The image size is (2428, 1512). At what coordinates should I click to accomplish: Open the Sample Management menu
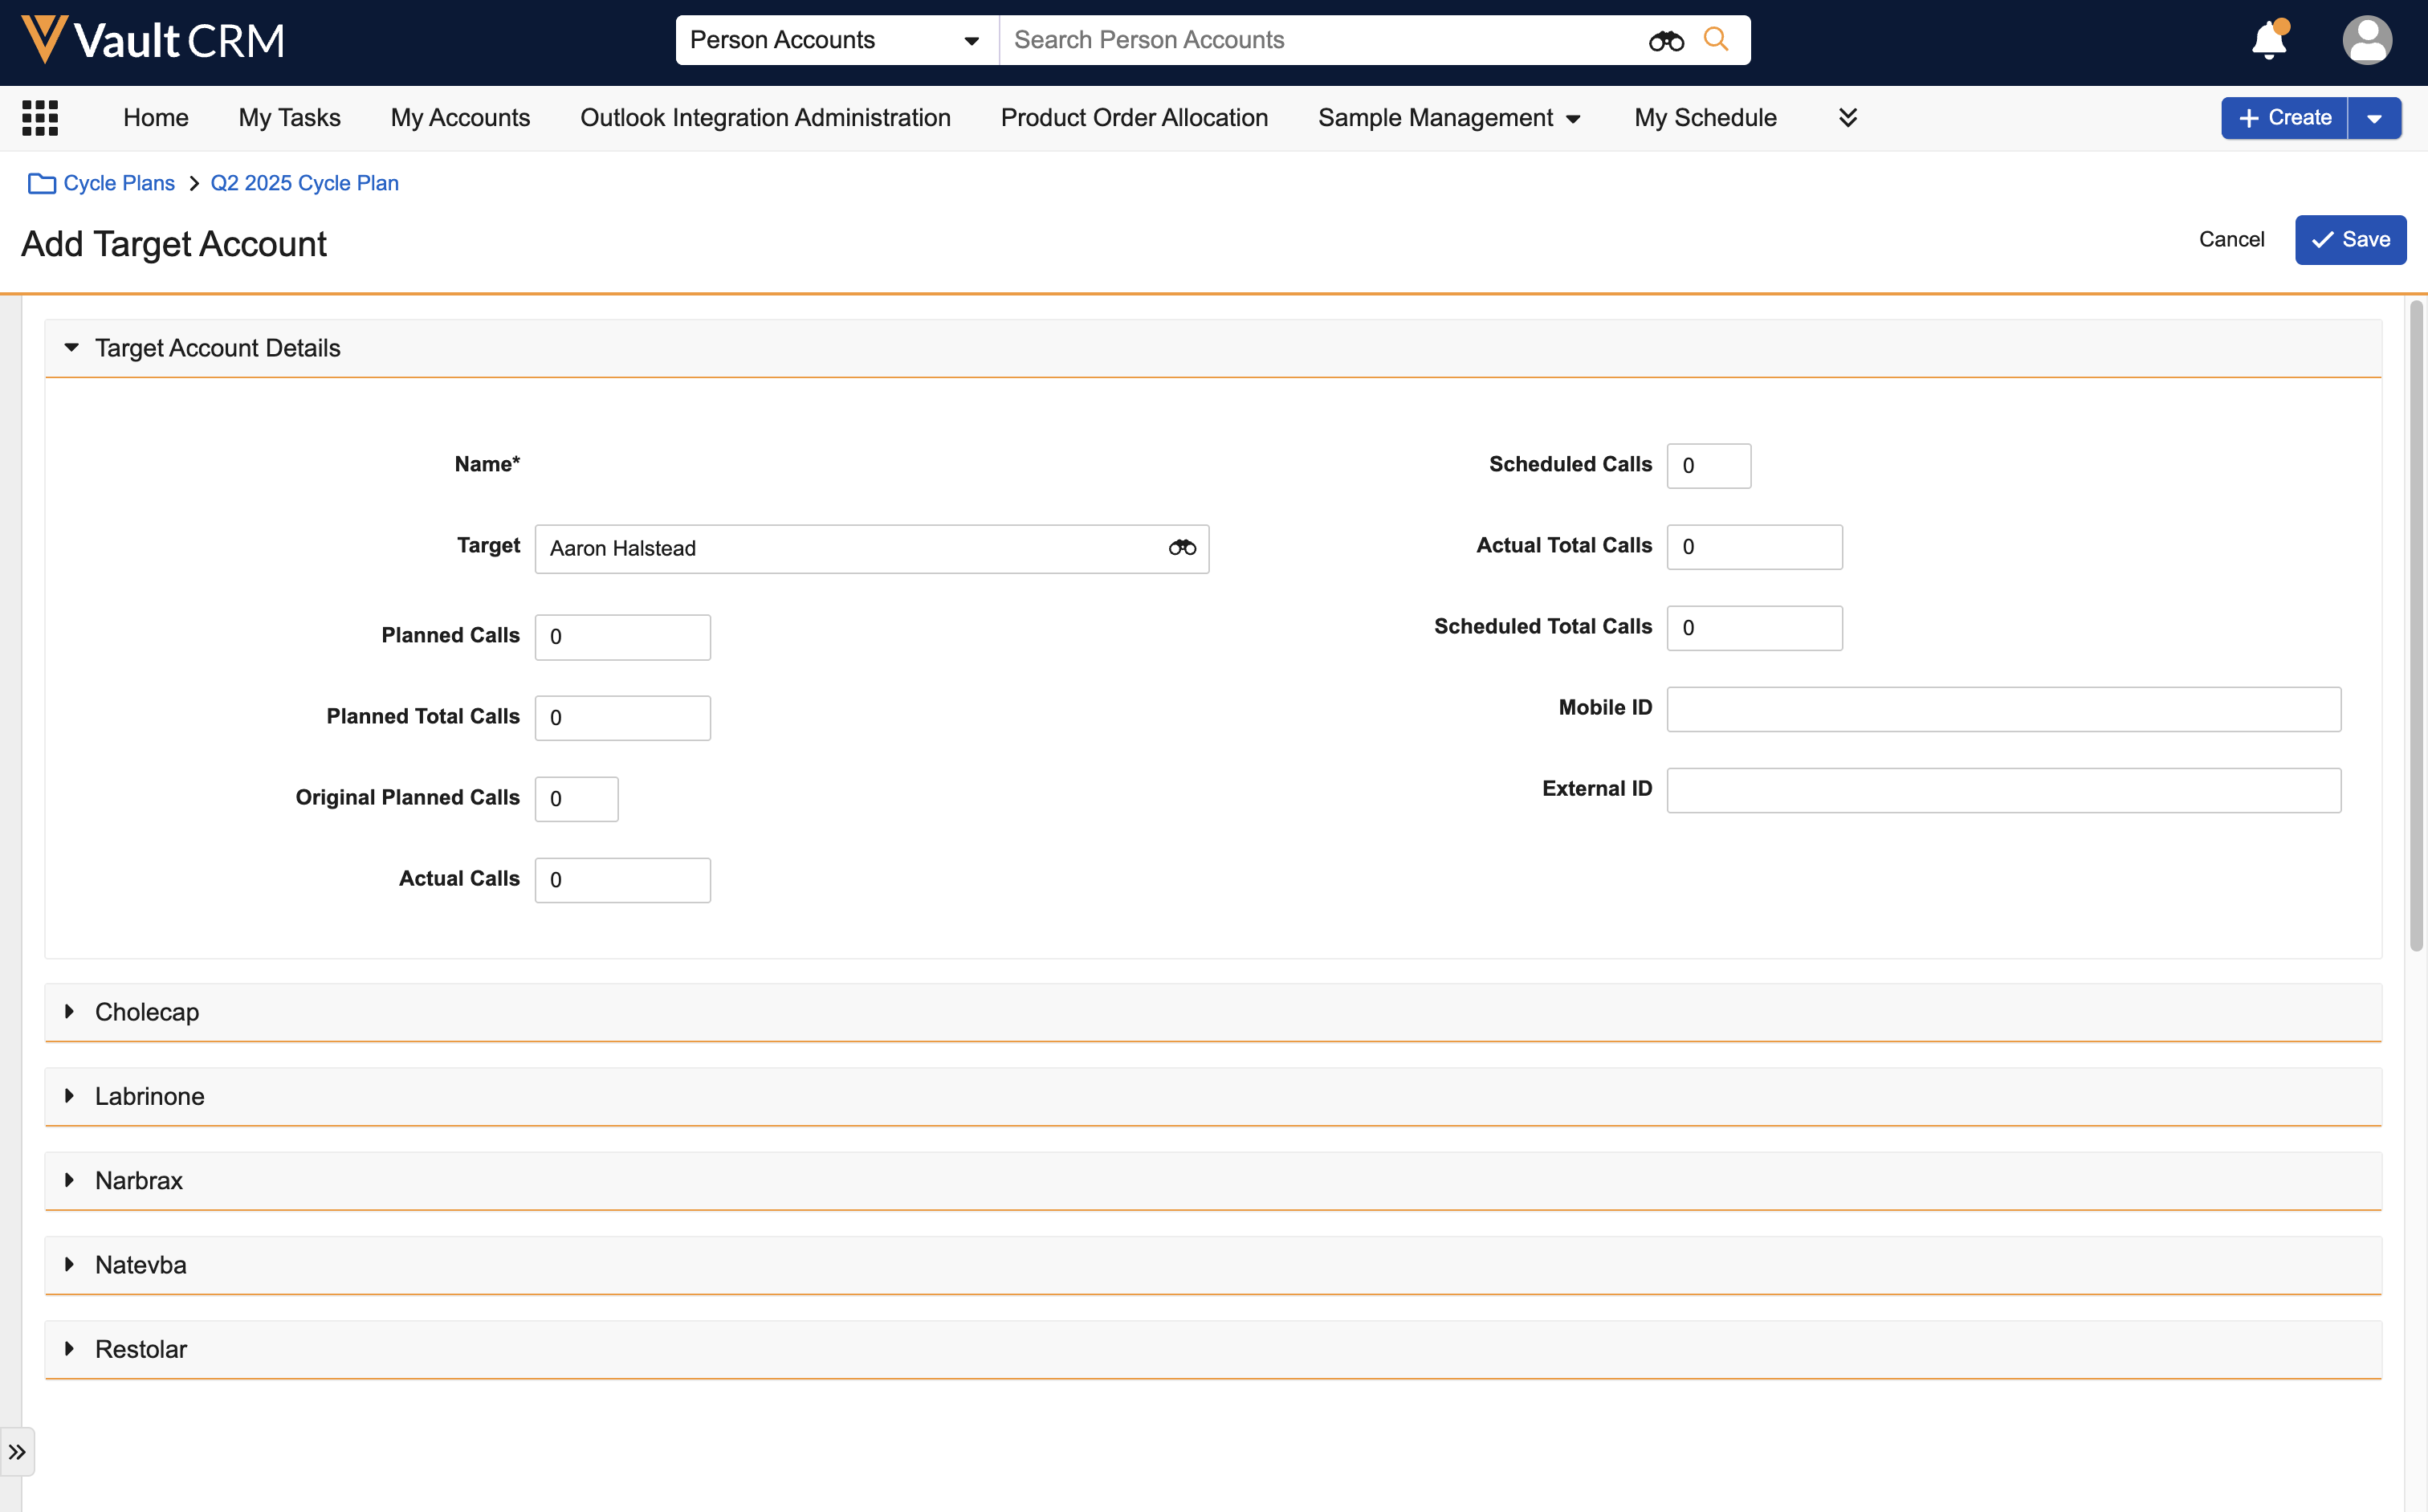pos(1448,118)
